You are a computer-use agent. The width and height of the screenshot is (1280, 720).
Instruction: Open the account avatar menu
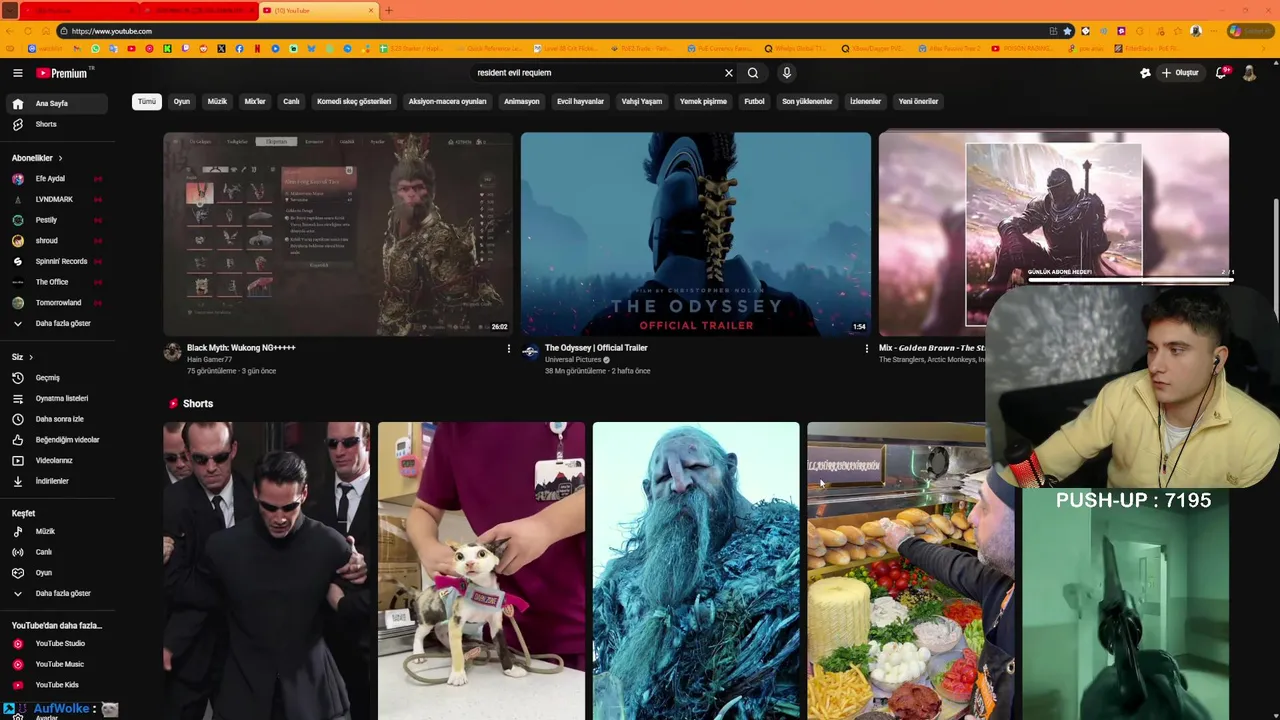pyautogui.click(x=1249, y=73)
